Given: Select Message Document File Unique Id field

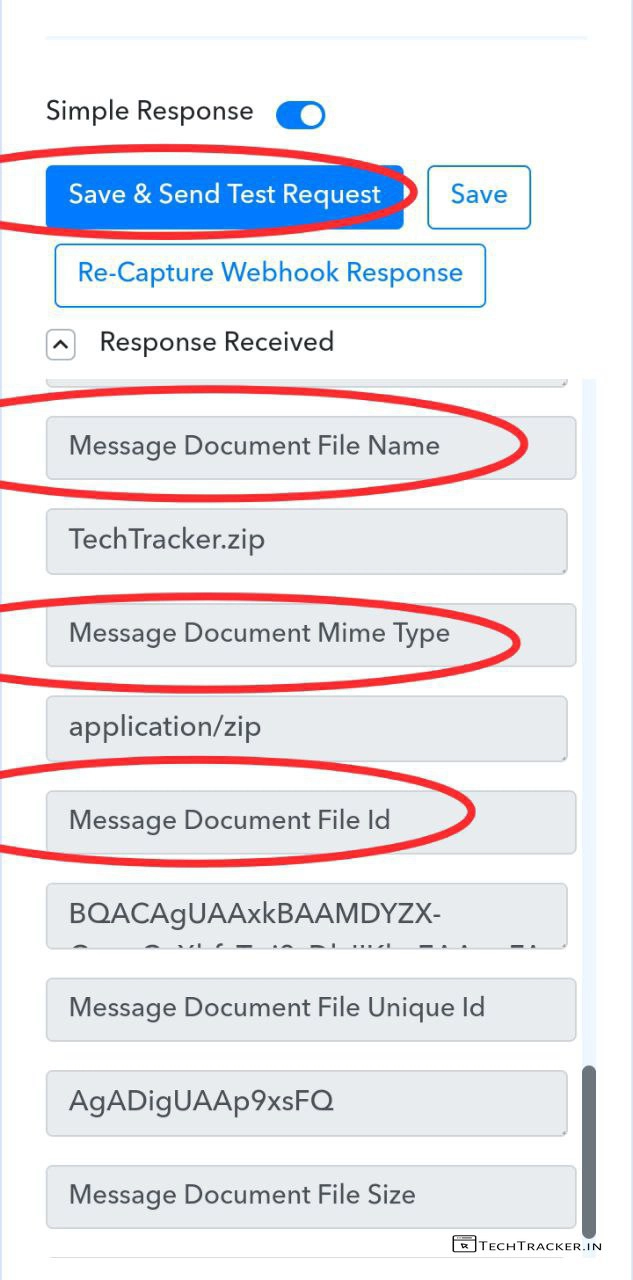Looking at the screenshot, I should click(310, 1008).
